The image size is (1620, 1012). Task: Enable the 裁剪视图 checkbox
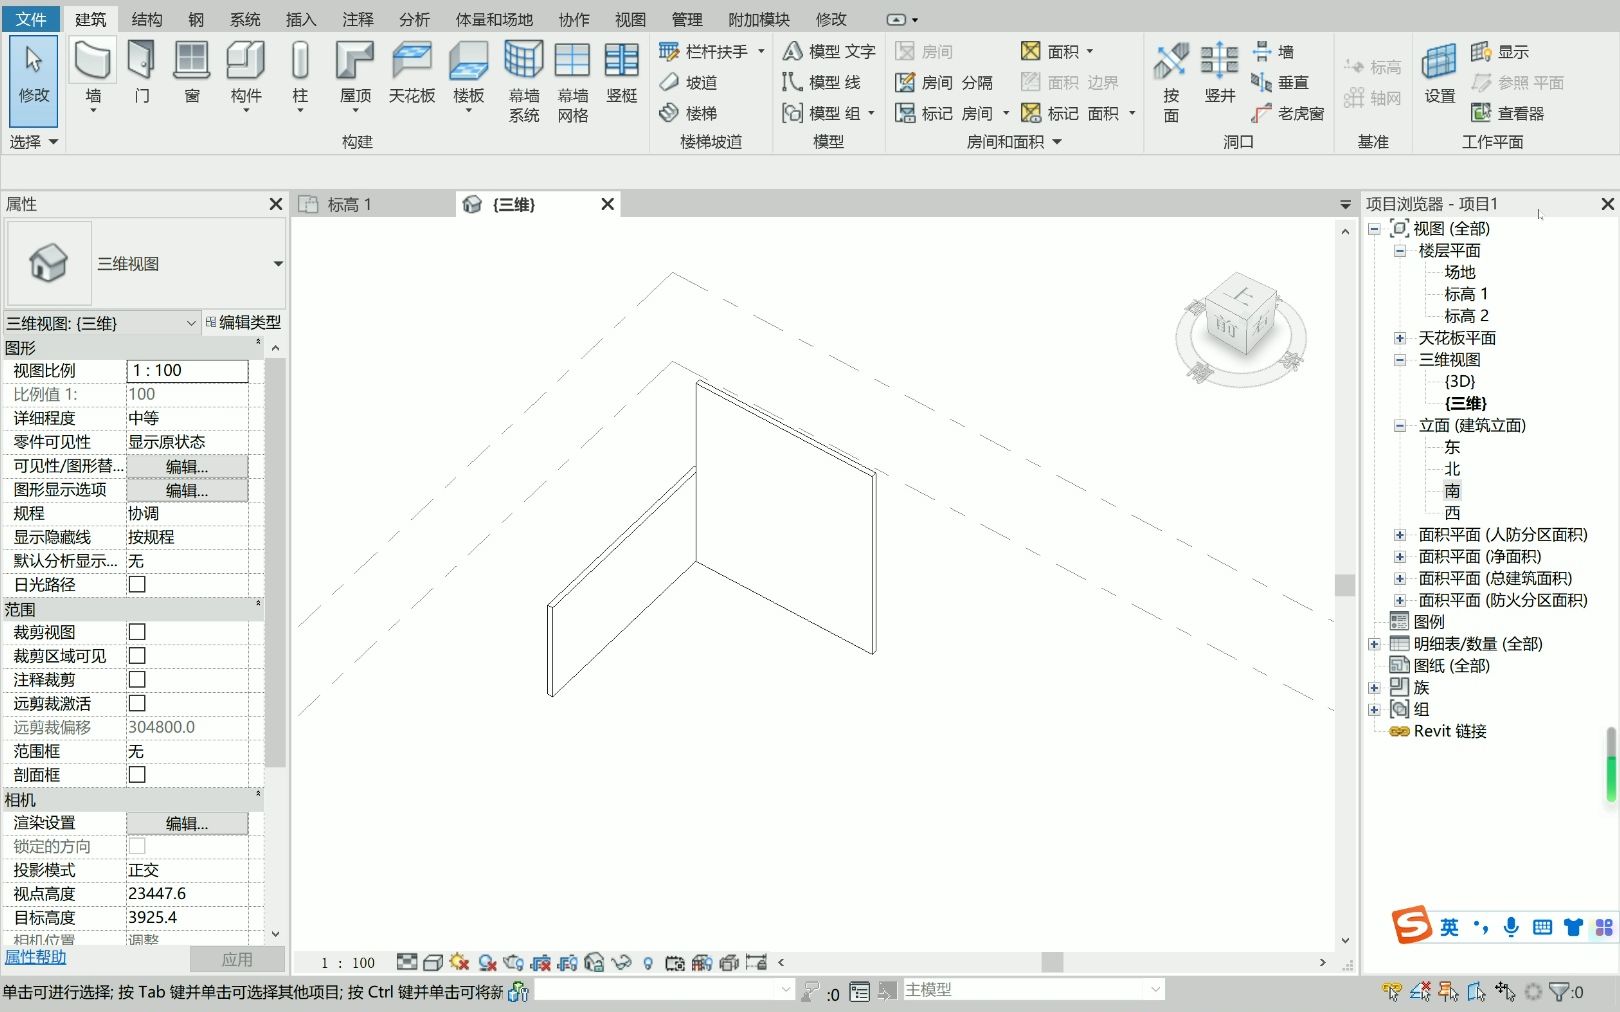click(x=136, y=631)
